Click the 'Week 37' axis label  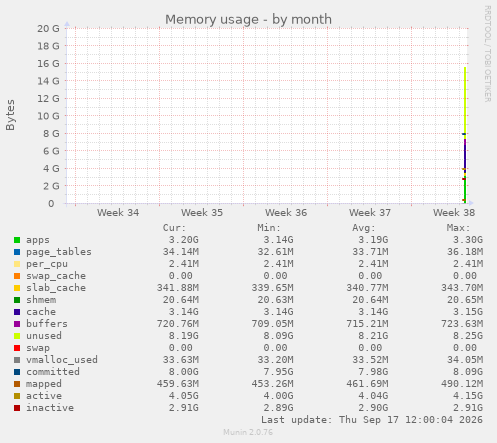pyautogui.click(x=370, y=213)
